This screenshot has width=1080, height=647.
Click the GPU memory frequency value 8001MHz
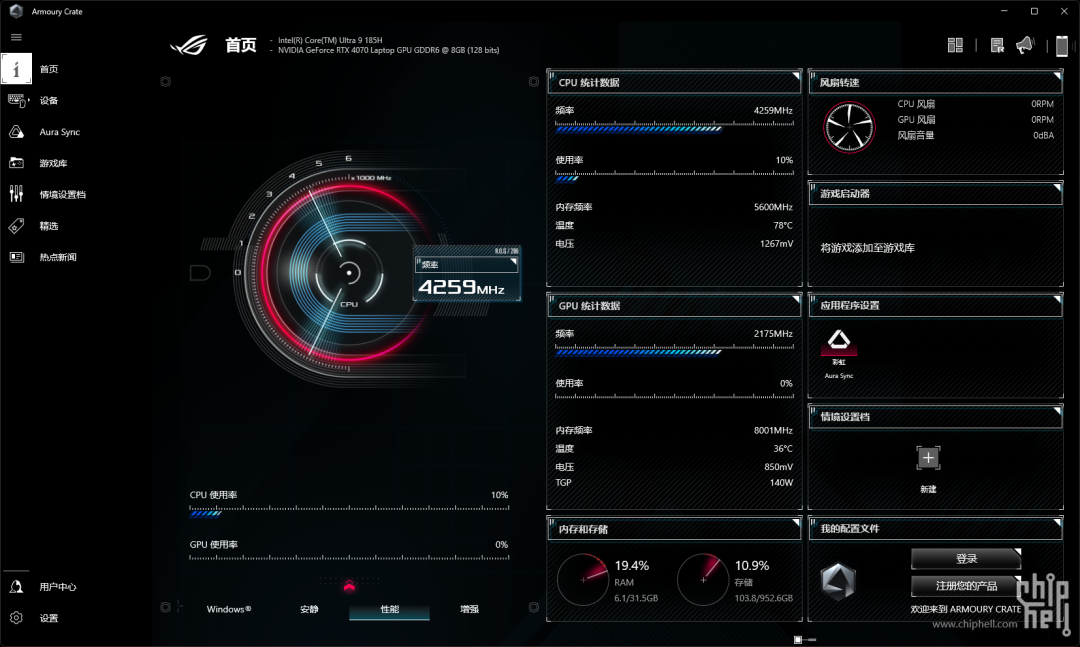(773, 430)
